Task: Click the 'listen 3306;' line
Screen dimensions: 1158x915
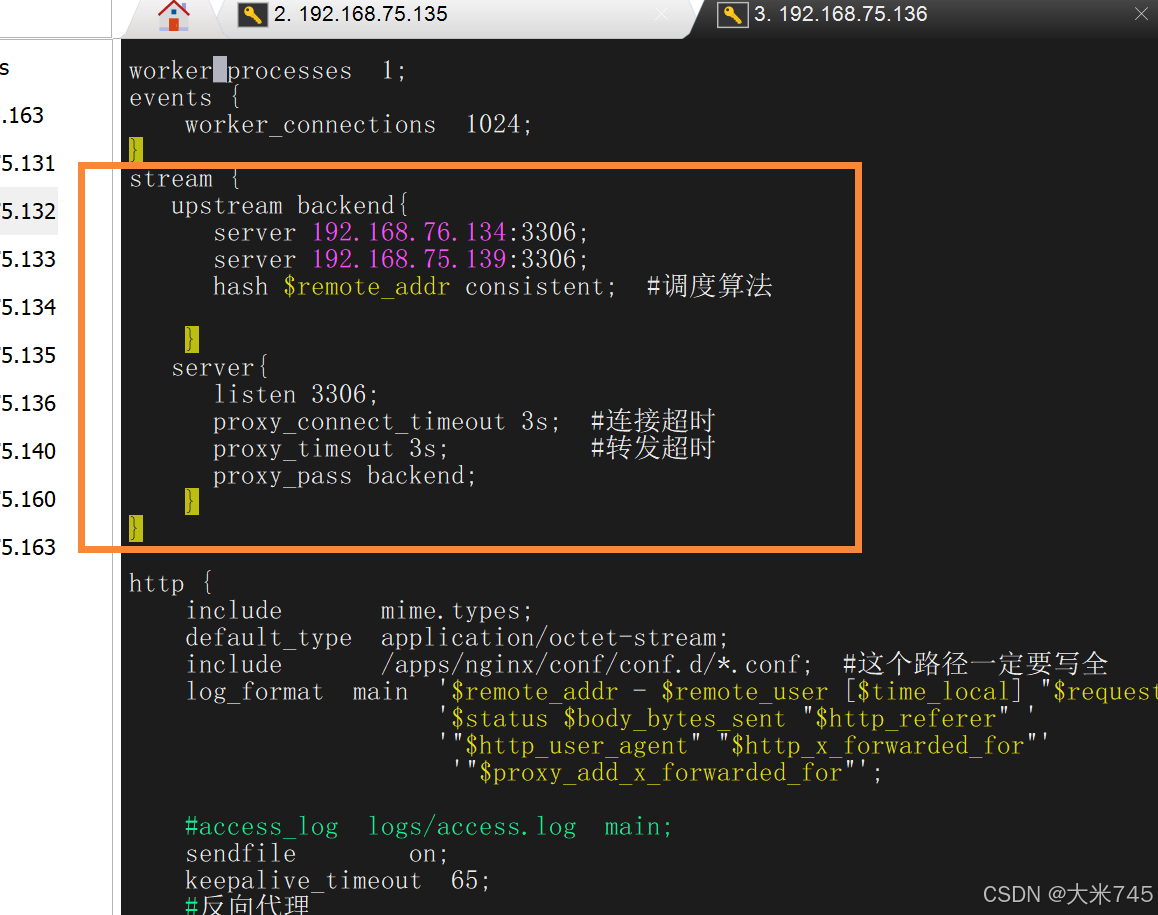Action: pos(295,394)
